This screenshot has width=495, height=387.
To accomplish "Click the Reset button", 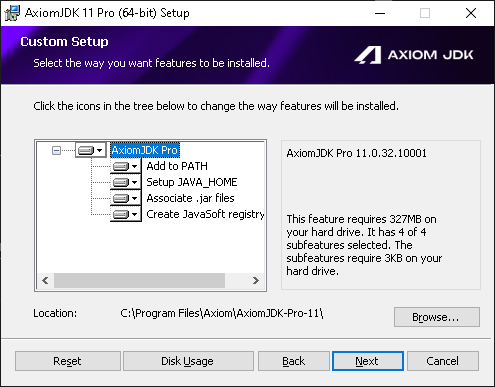I will (x=68, y=361).
